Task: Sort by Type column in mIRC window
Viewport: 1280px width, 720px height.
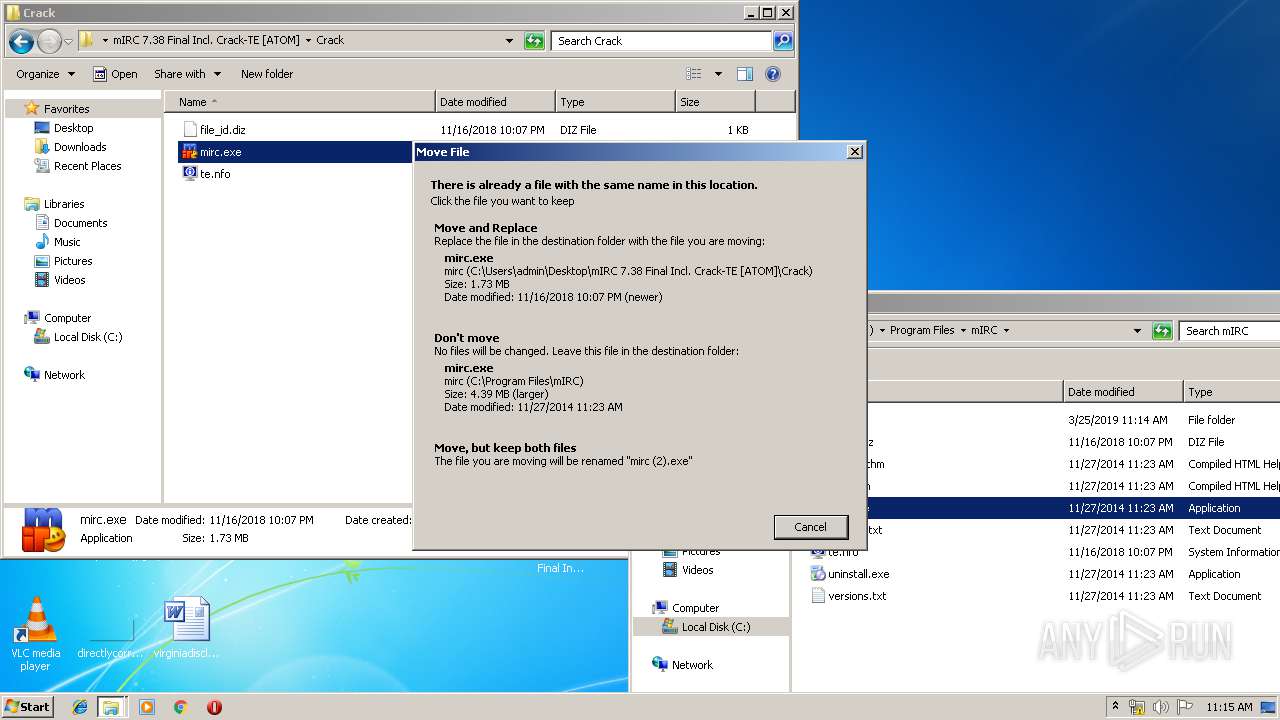Action: coord(1232,392)
